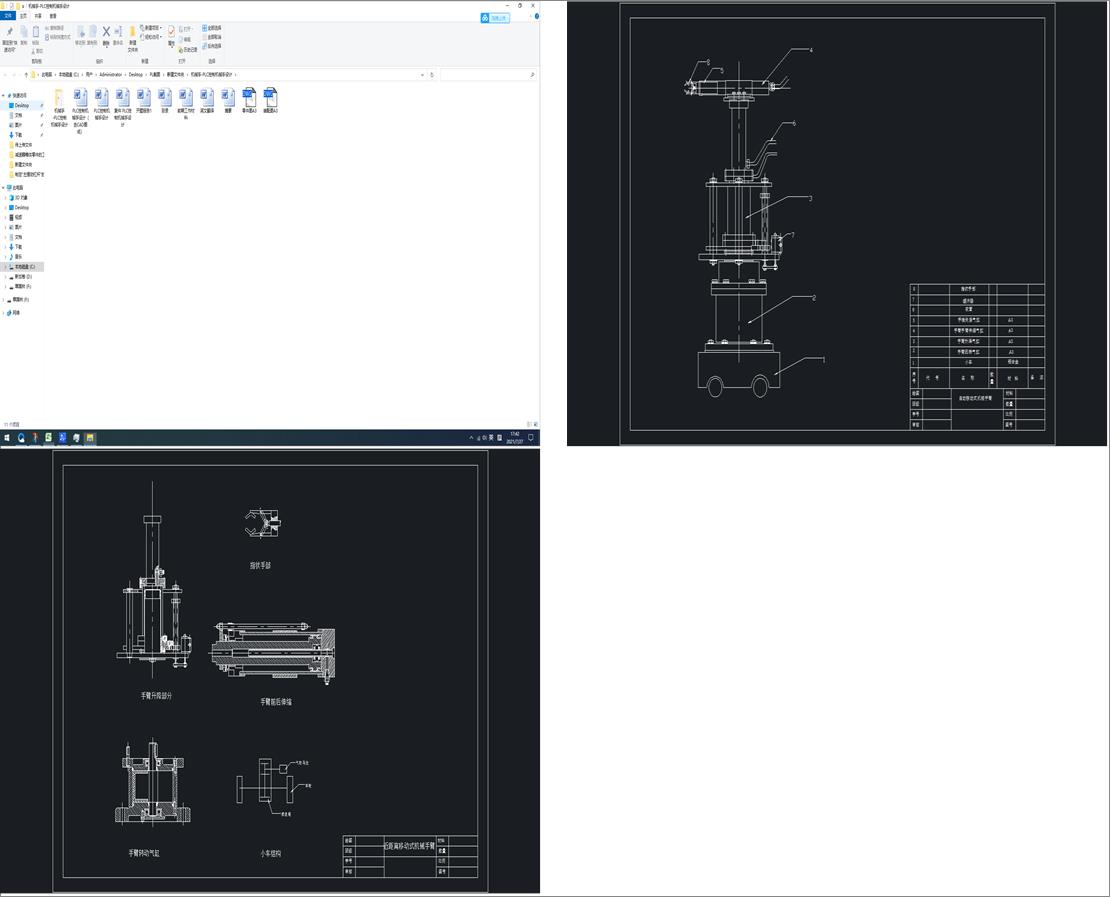Open the Windows Start menu
The height and width of the screenshot is (897, 1110).
point(7,438)
